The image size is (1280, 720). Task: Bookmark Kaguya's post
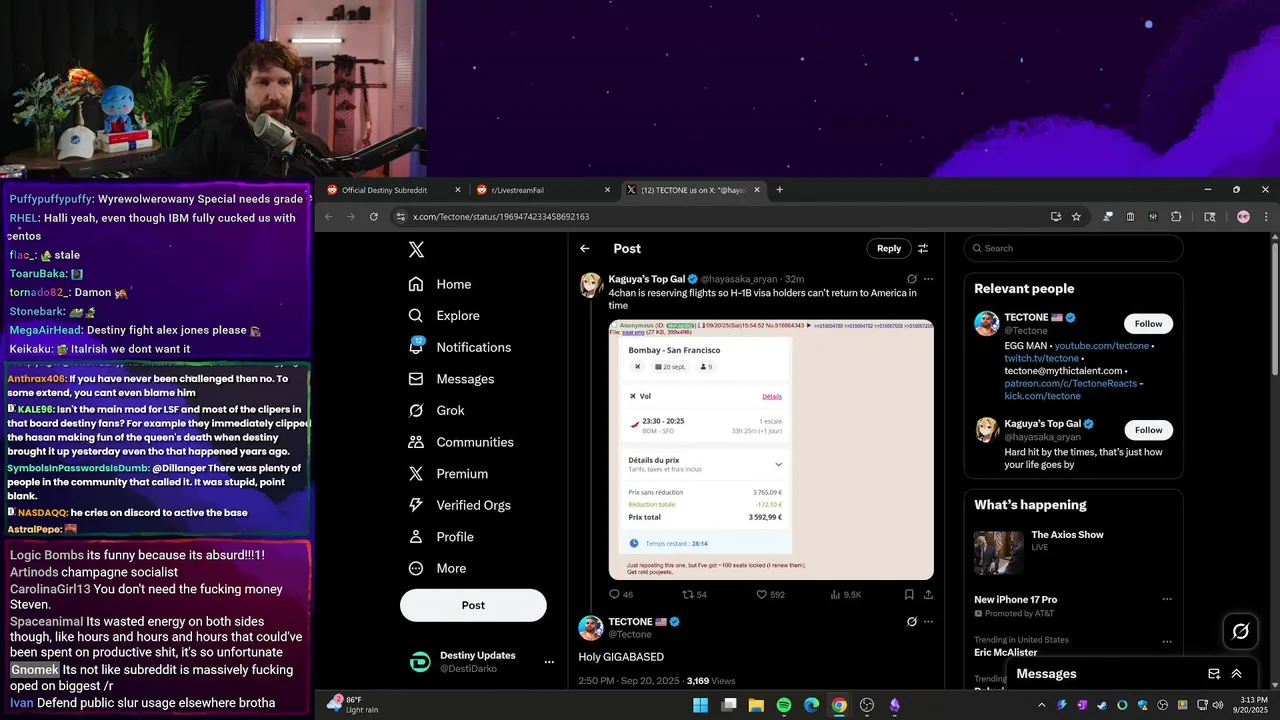pos(909,594)
